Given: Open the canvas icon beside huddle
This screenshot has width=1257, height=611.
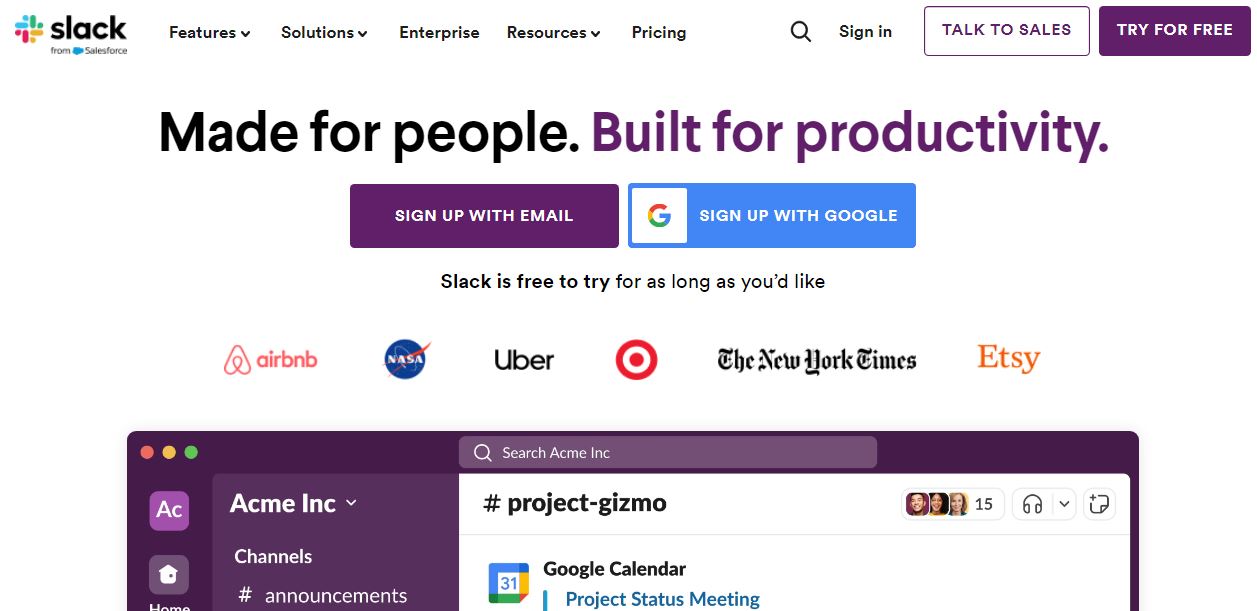Looking at the screenshot, I should point(1099,504).
